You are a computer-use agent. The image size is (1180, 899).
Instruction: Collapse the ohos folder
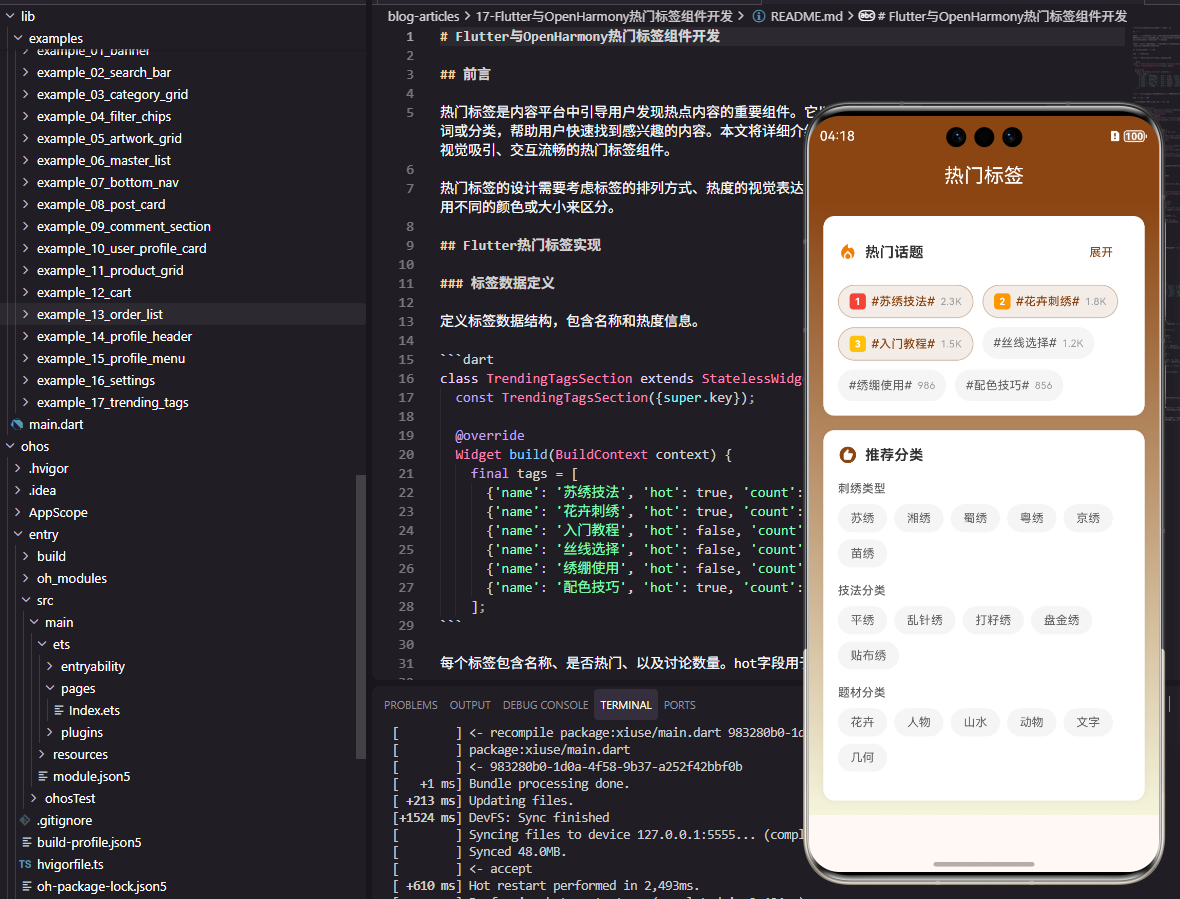(11, 446)
